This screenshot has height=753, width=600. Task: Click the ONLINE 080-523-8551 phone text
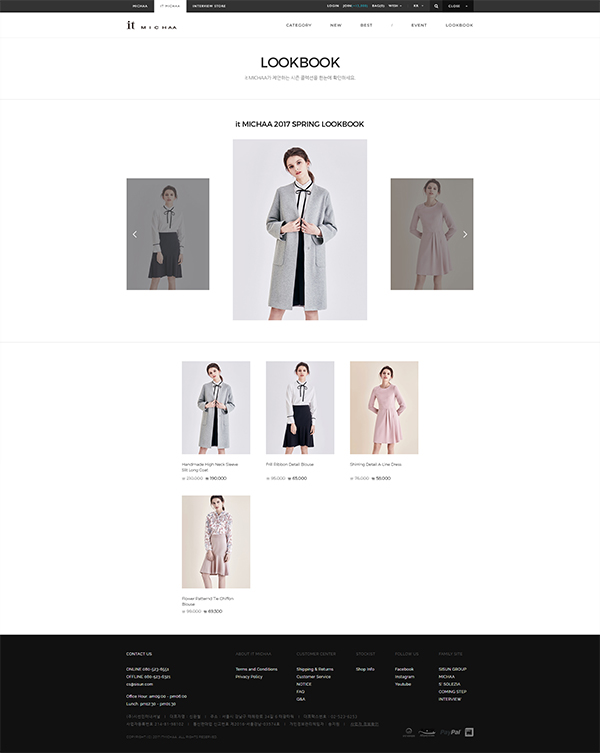[x=147, y=669]
